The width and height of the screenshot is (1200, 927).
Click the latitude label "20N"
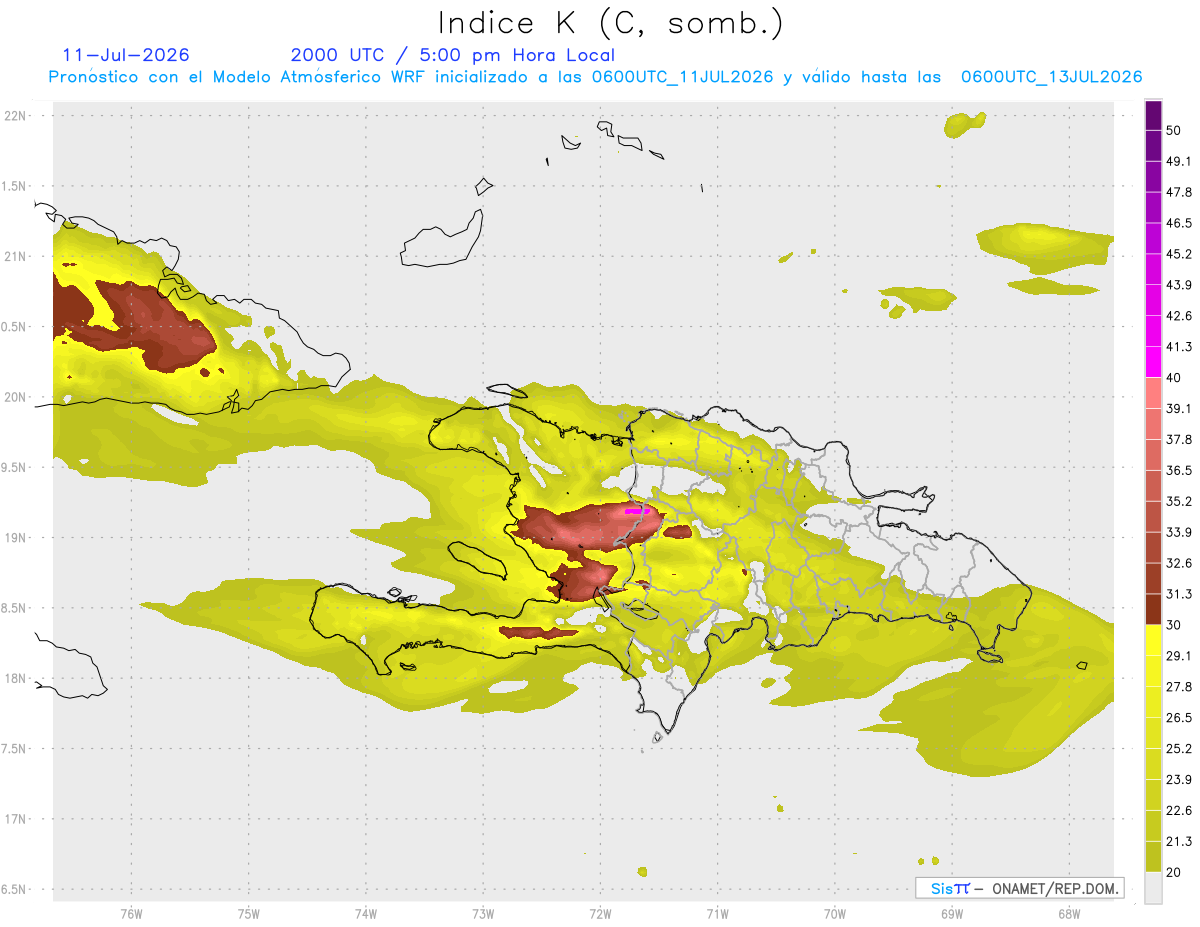(x=17, y=397)
